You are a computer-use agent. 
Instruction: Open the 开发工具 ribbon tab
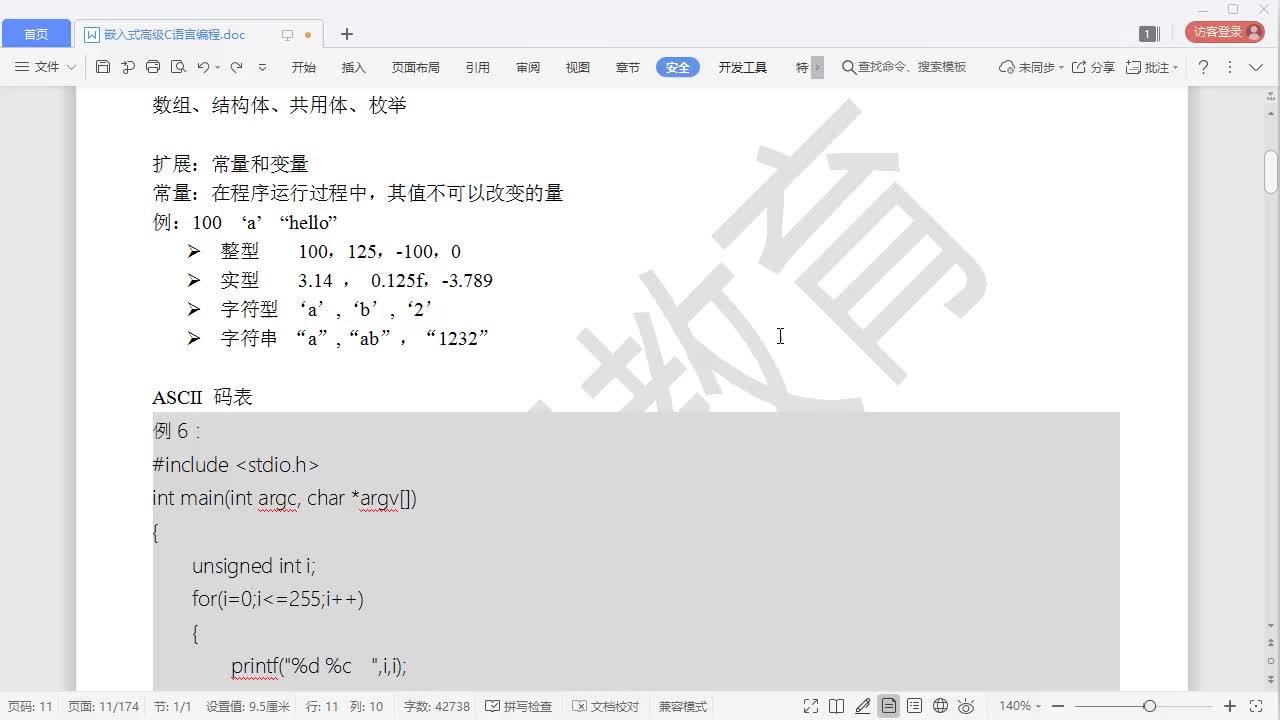[743, 67]
